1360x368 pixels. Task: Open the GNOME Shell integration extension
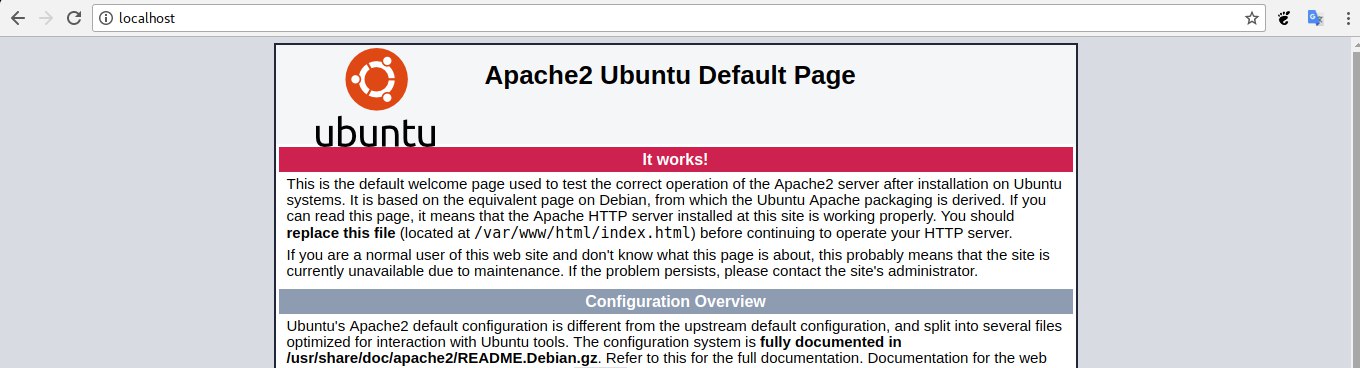pyautogui.click(x=1286, y=18)
